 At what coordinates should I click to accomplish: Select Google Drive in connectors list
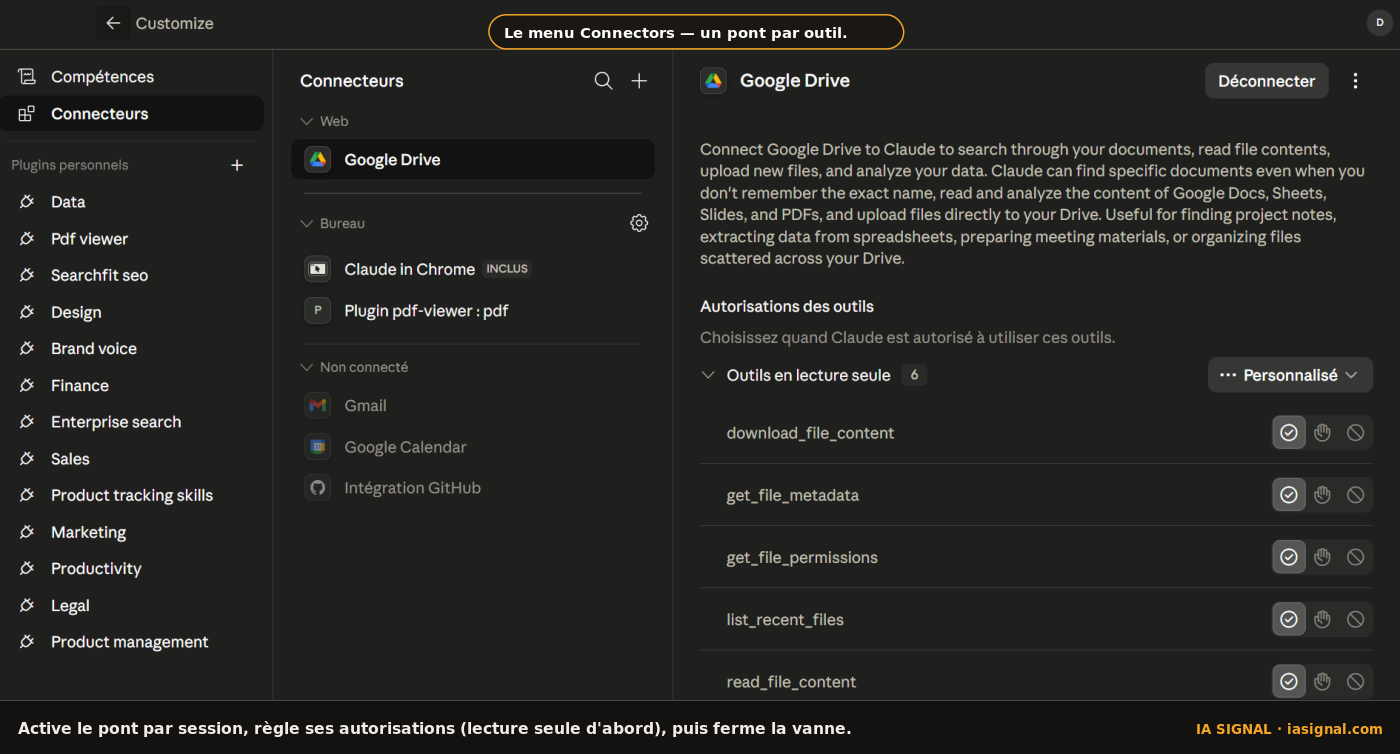[473, 159]
